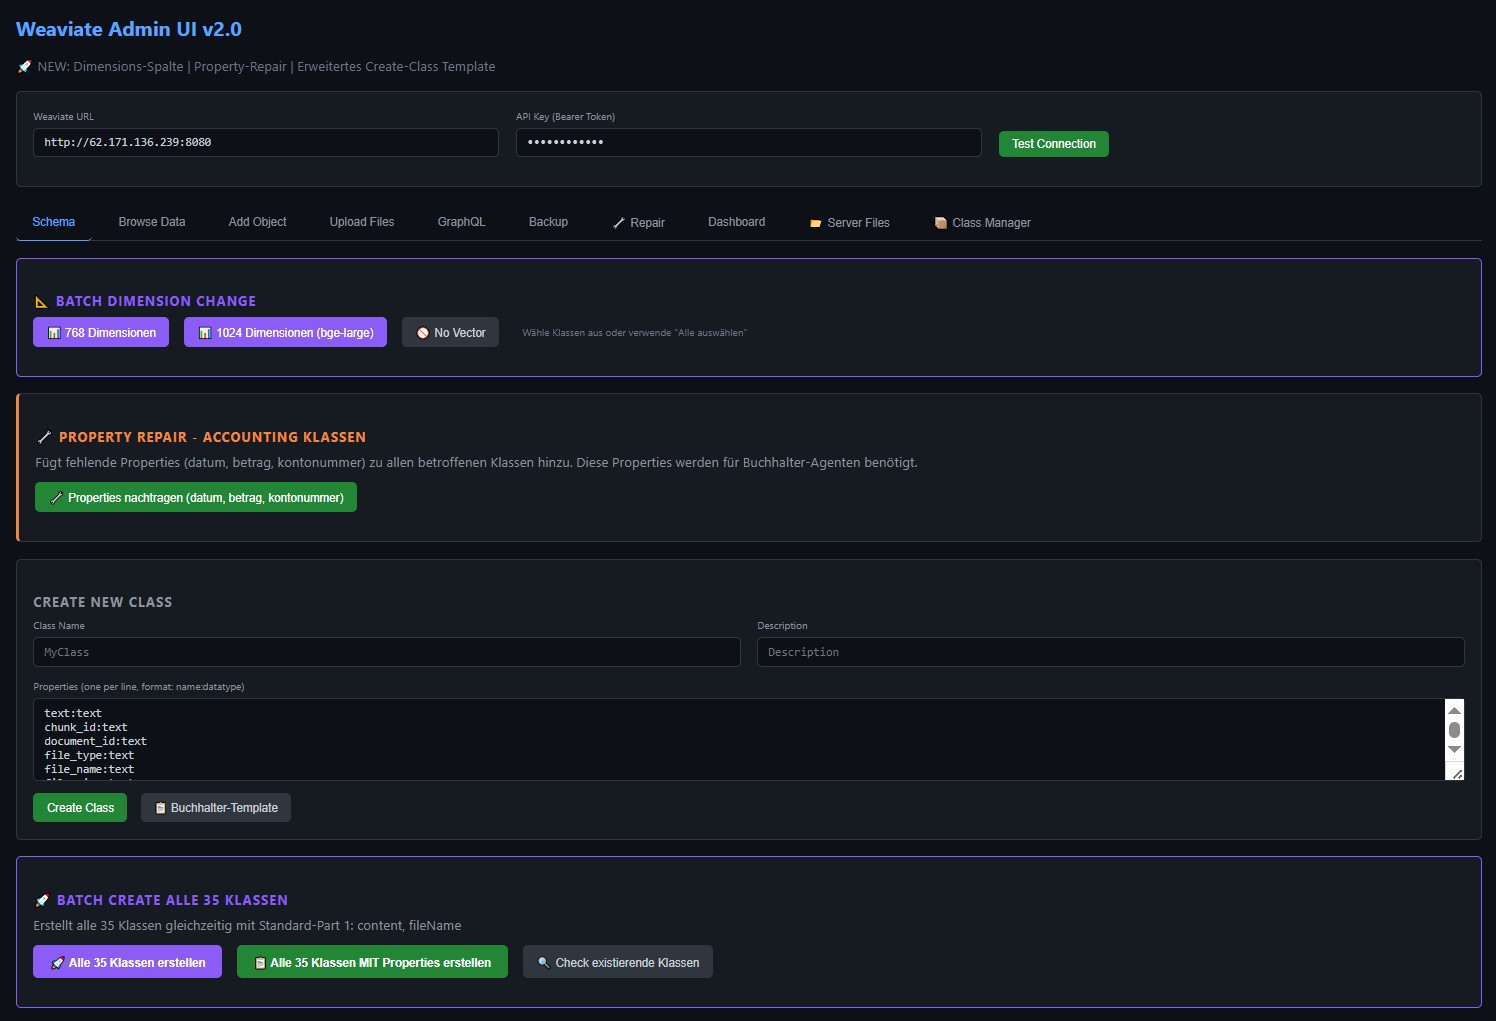Click the rocket icon beside the NEW banner
Viewport: 1496px width, 1021px height.
(24, 67)
